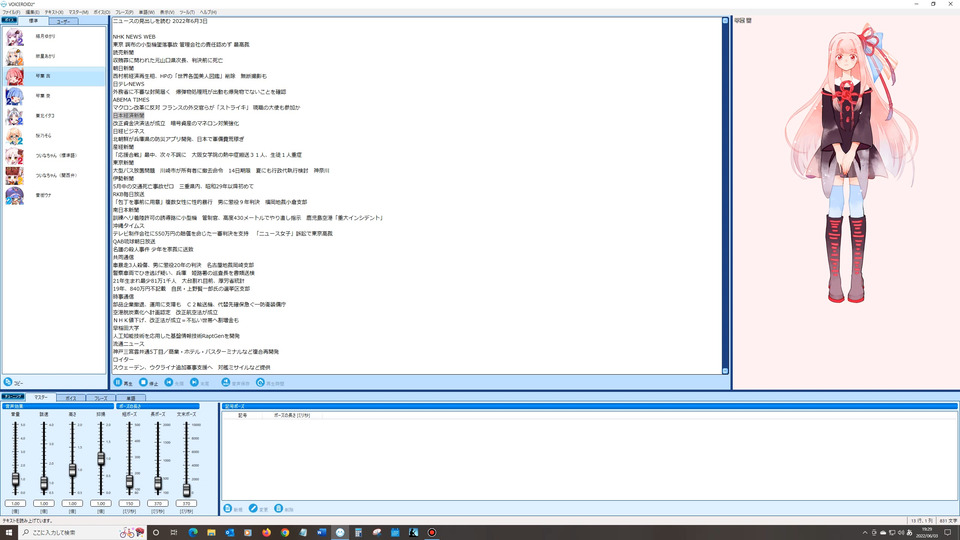Click the 話速 speed slider handle
The image size is (960, 540).
point(44,483)
